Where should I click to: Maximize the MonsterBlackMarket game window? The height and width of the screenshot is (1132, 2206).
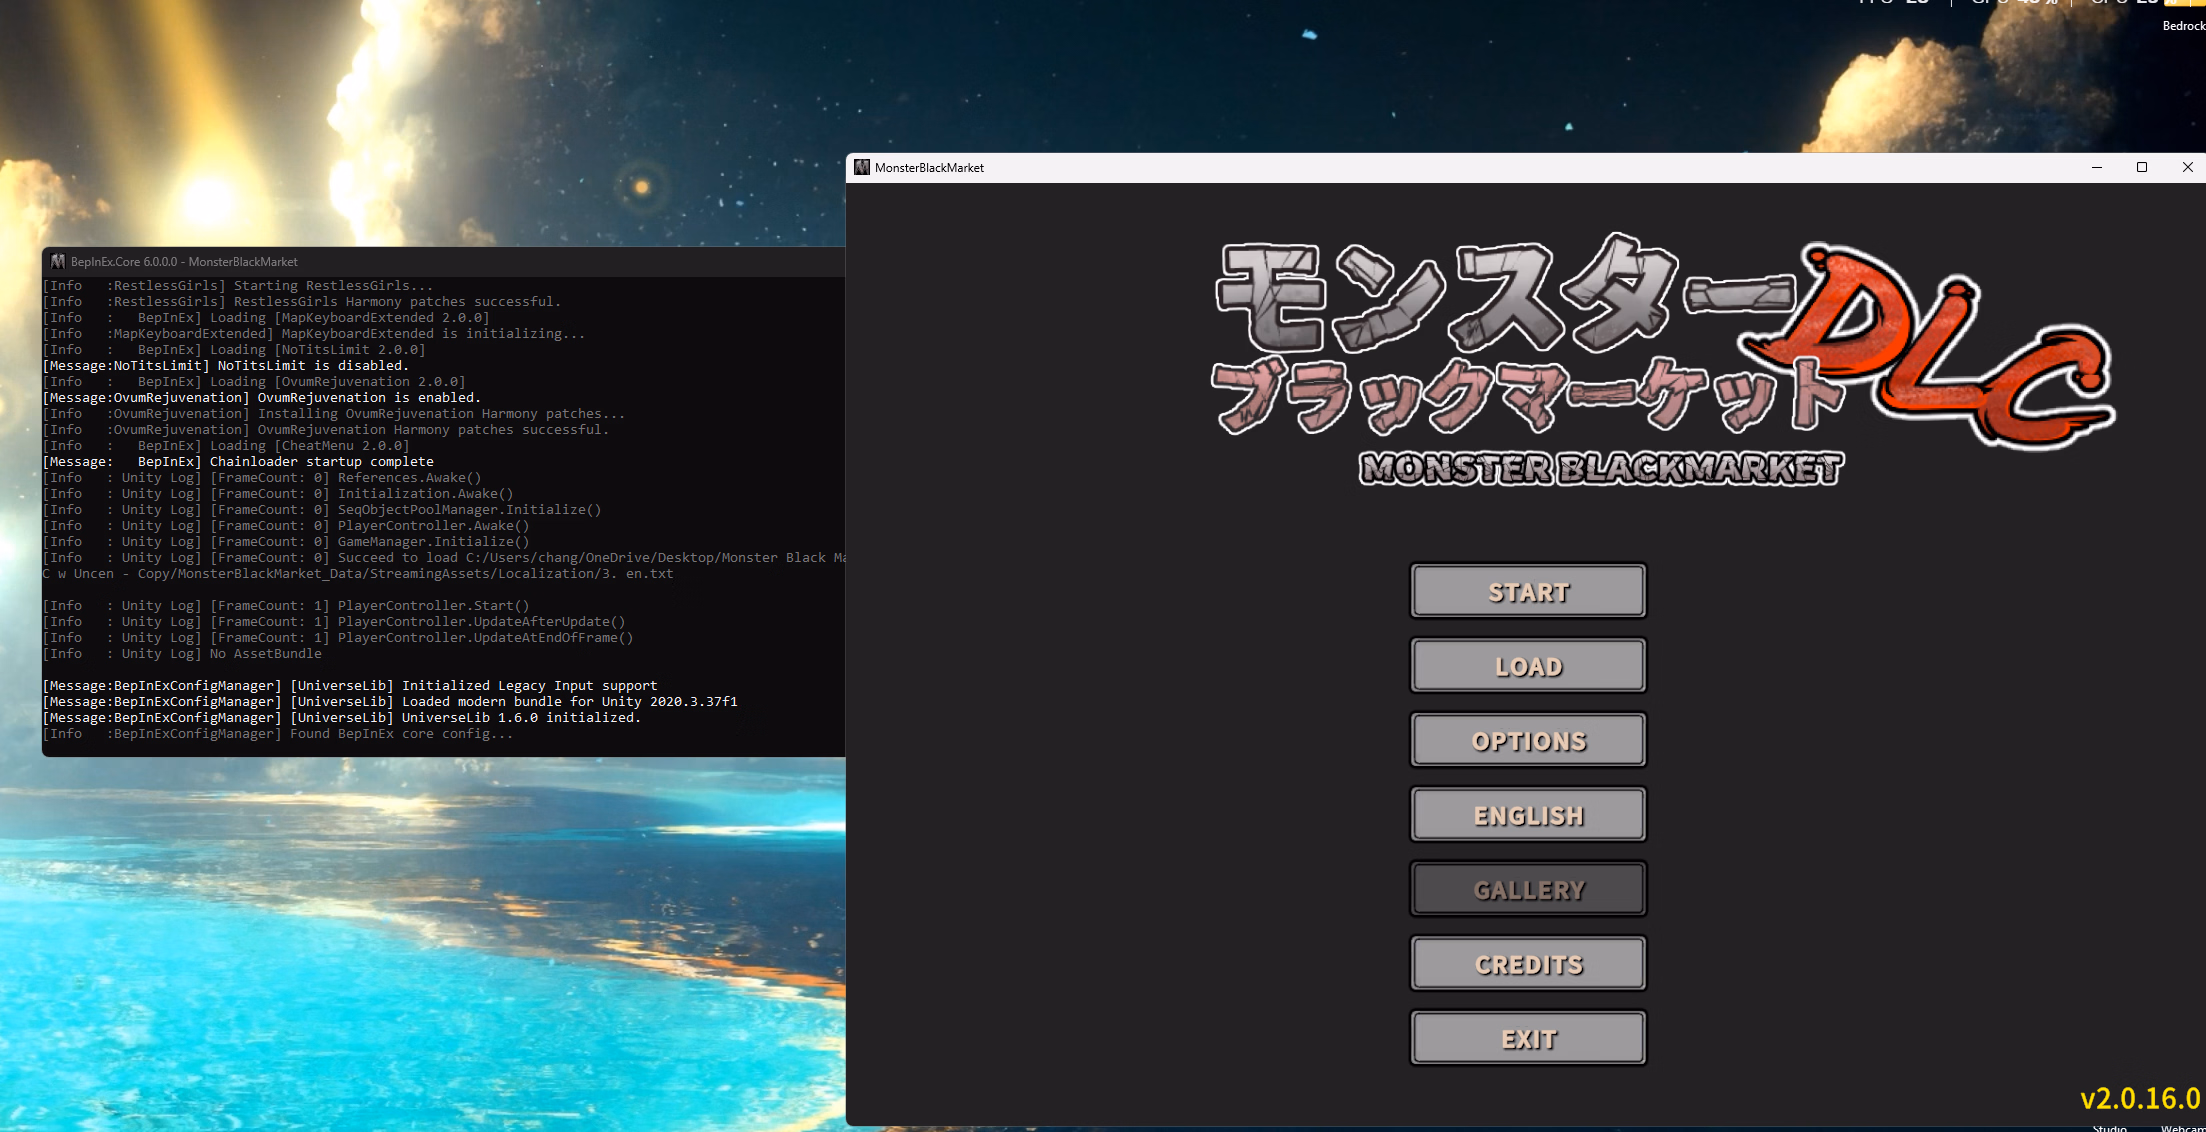tap(2141, 167)
